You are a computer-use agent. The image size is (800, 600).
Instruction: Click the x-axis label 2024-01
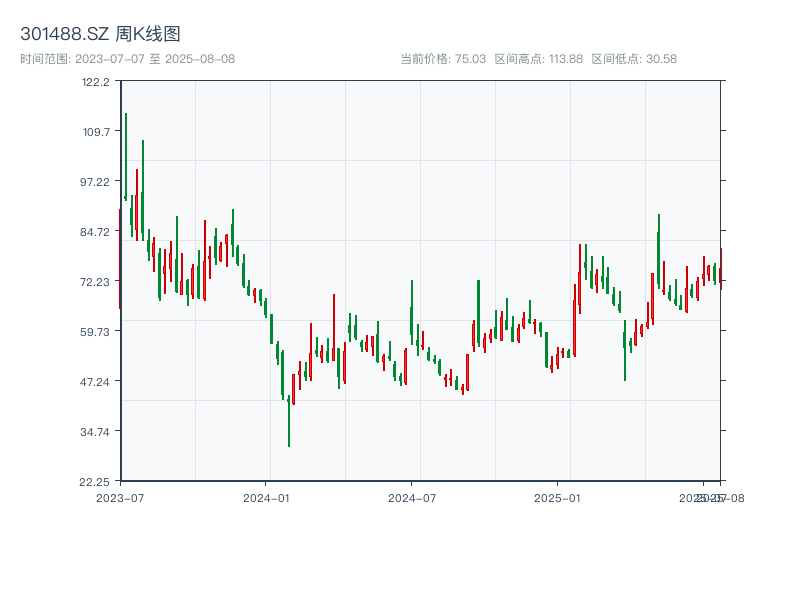[x=266, y=498]
